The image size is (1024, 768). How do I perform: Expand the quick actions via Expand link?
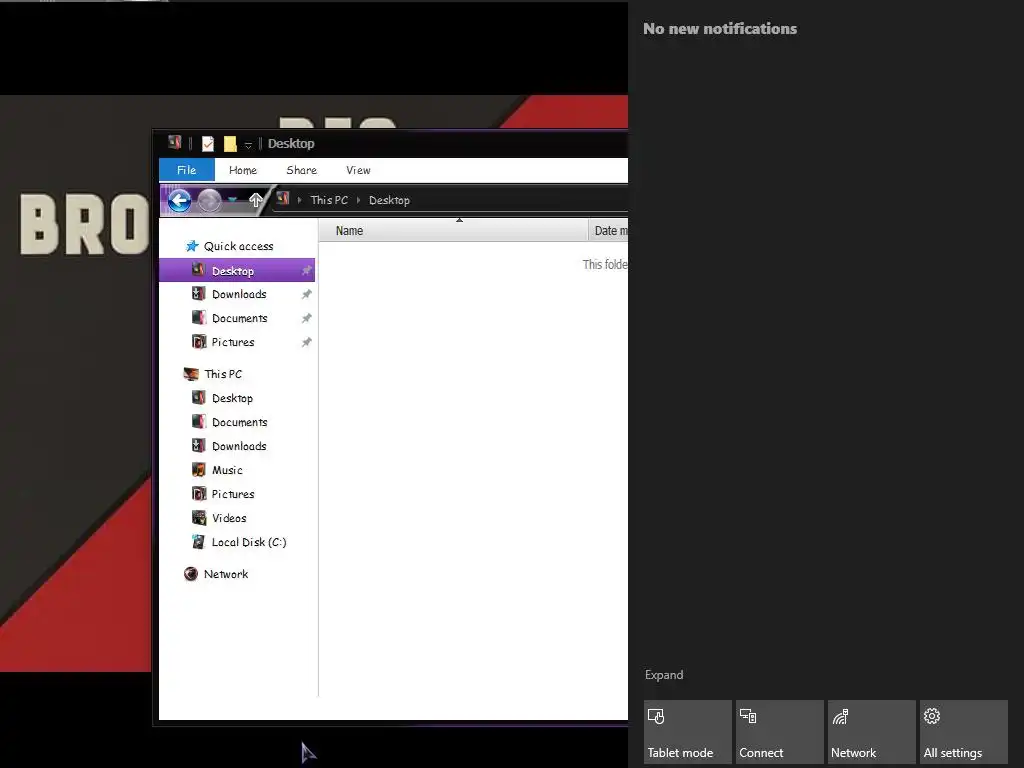tap(664, 675)
